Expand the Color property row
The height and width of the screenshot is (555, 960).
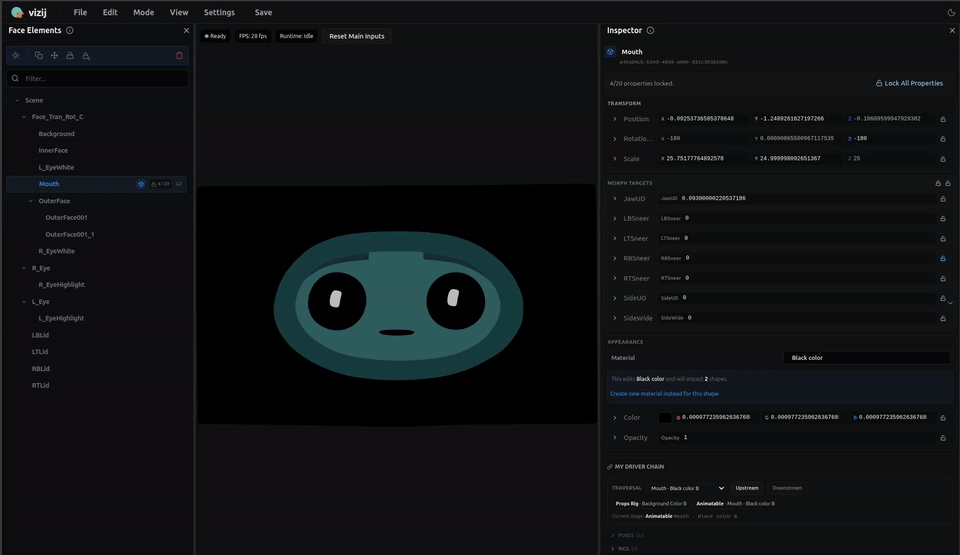click(x=615, y=418)
